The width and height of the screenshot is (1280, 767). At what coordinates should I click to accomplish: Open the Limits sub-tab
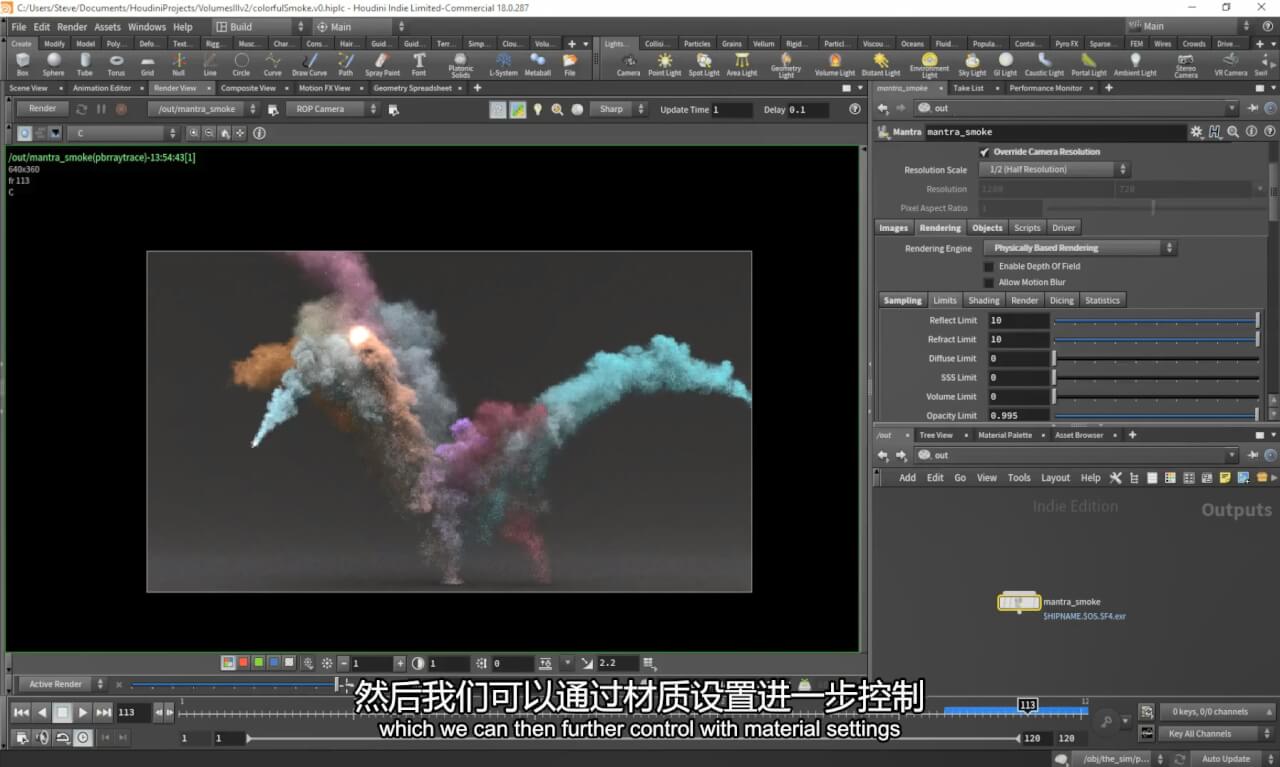[945, 300]
